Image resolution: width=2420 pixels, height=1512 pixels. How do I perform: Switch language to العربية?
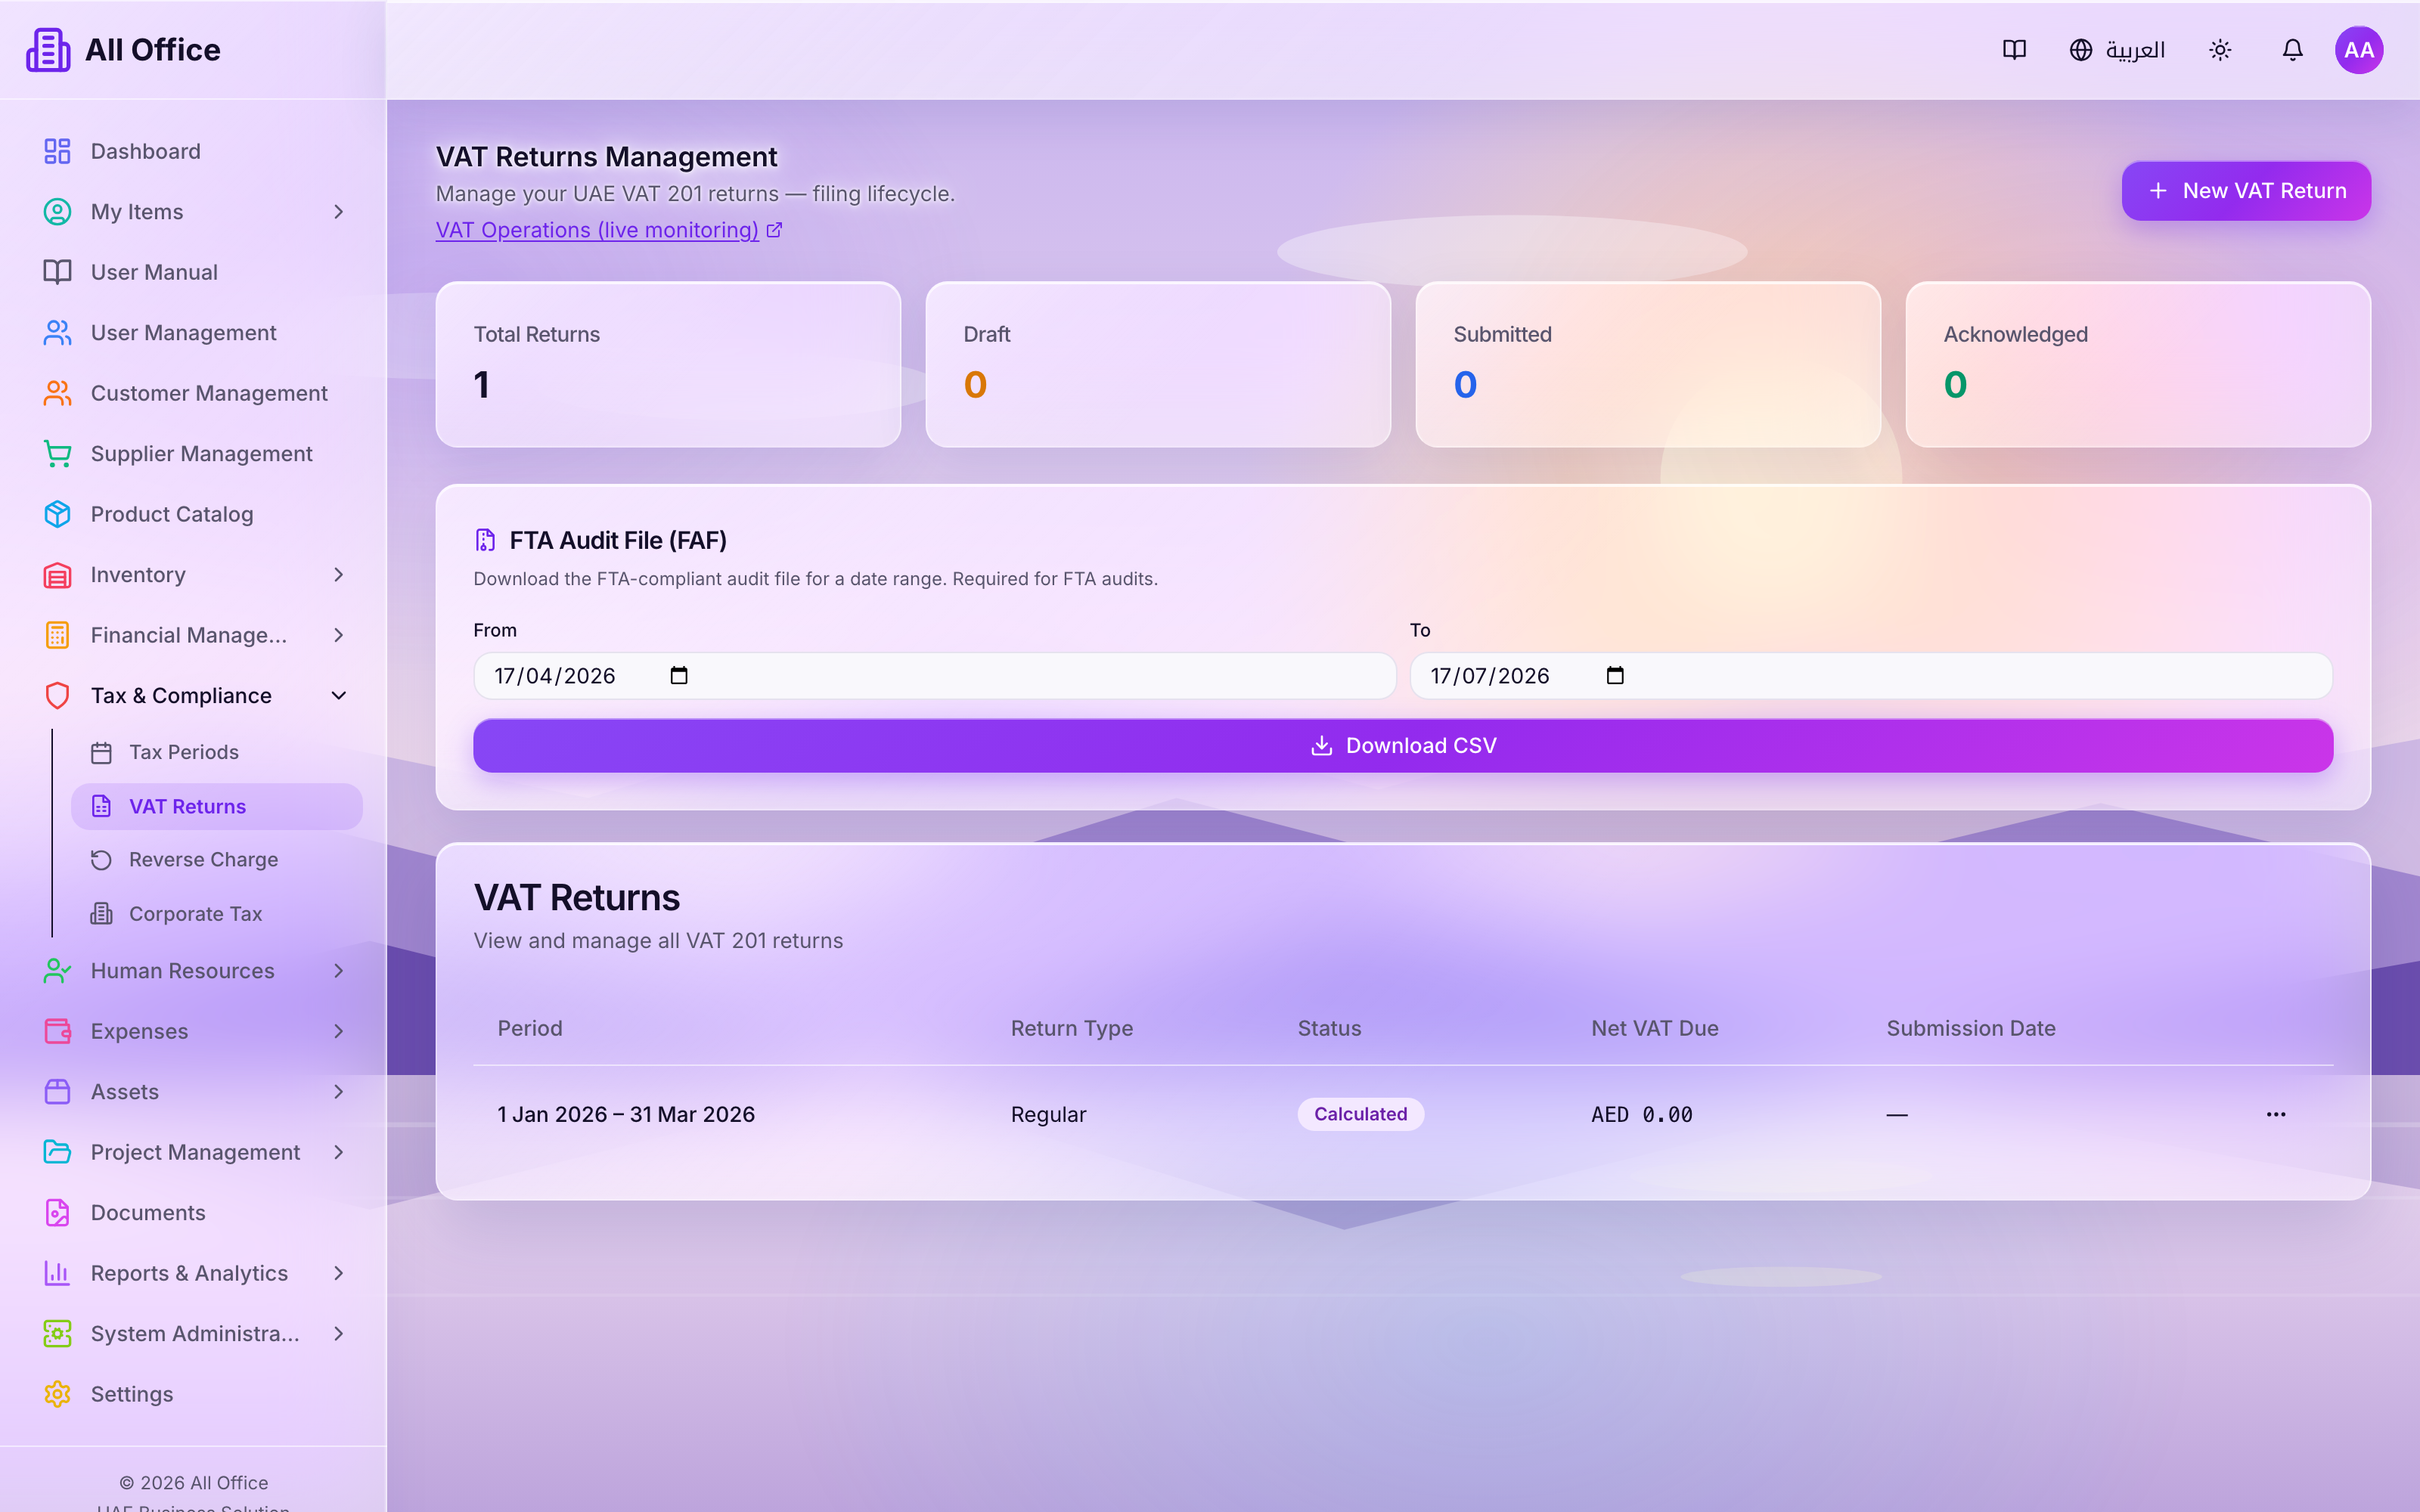[2117, 50]
